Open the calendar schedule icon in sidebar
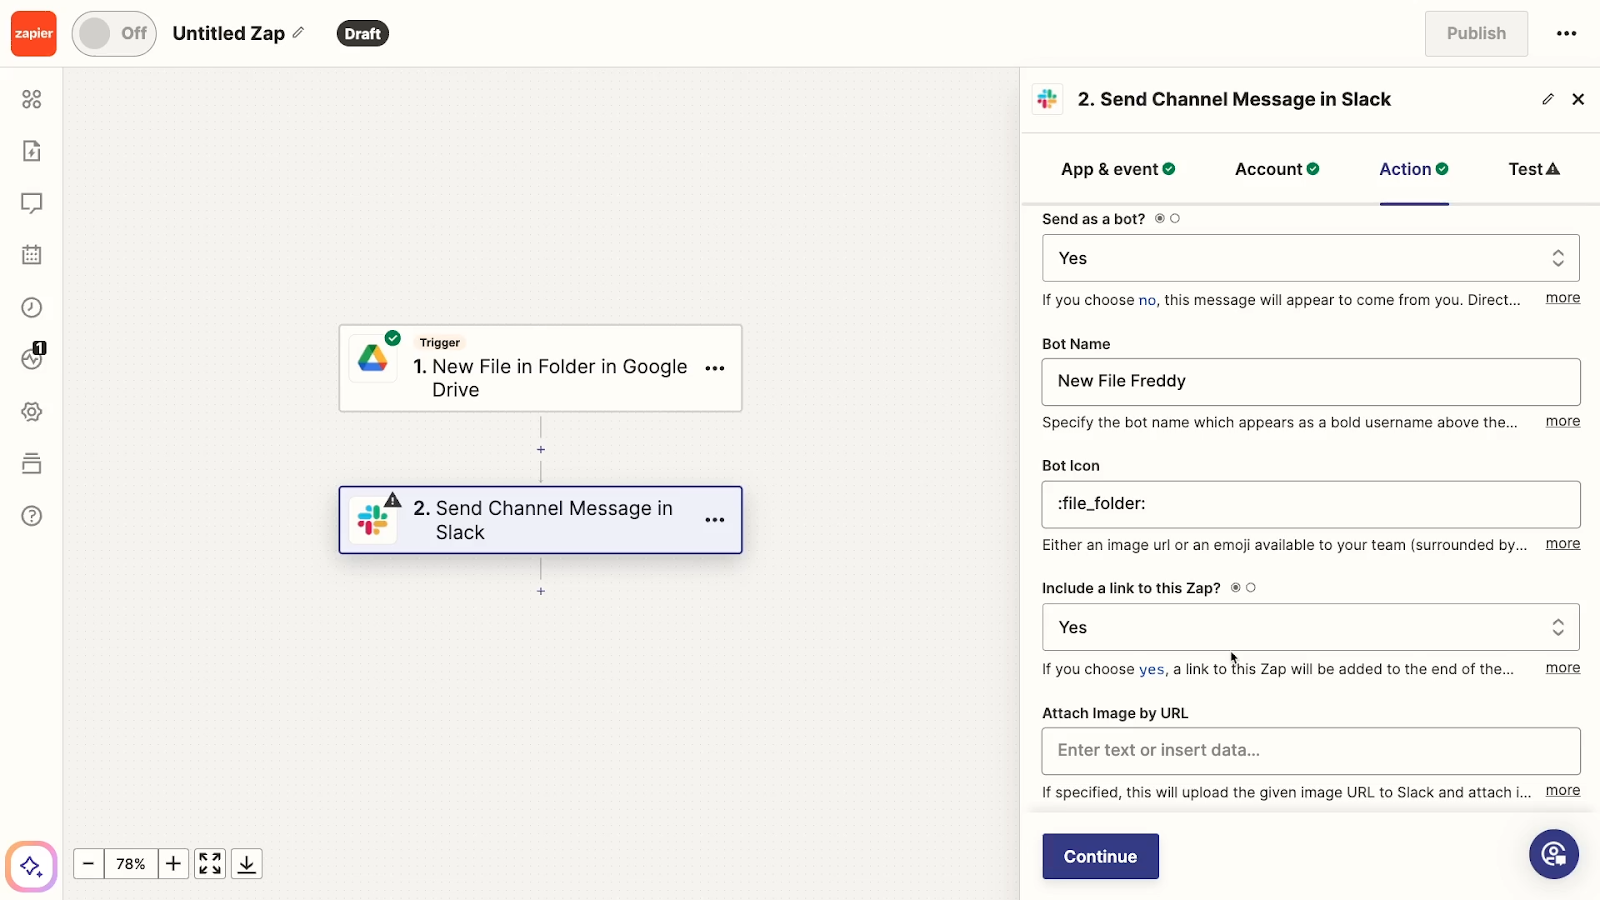Screen dimensions: 1600x900 (x=32, y=255)
